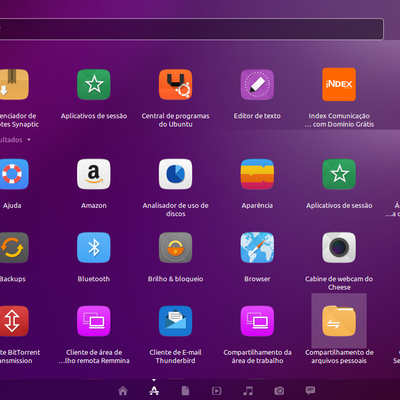
Task: Open the Synaptic package manager app
Action: 13,85
